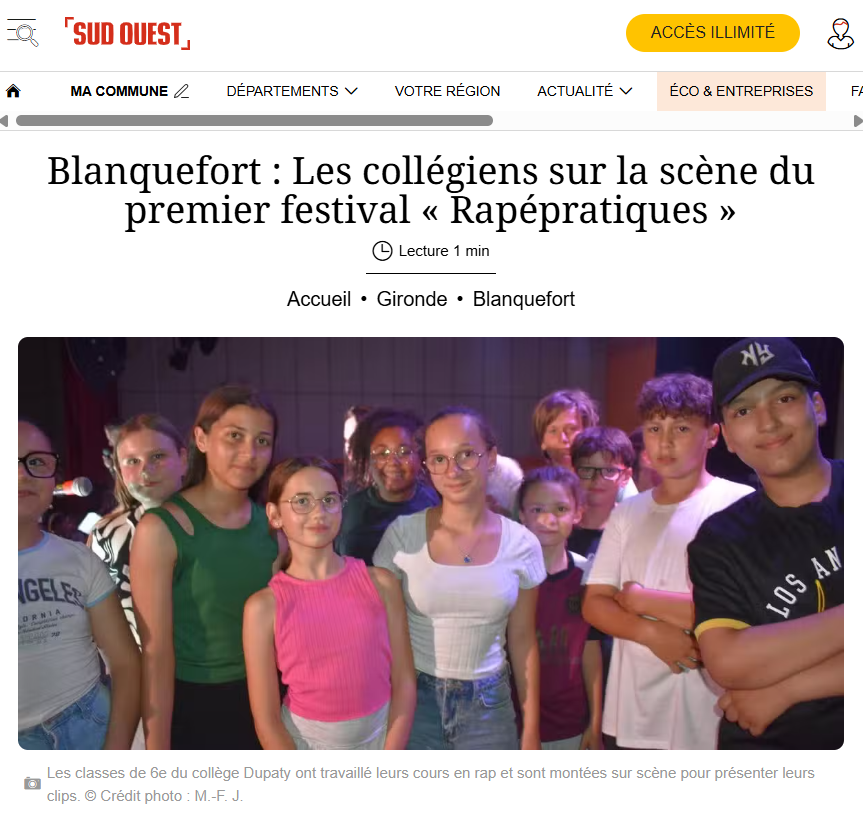Screen dimensions: 863x822
Task: Edit commune with the pencil icon
Action: [x=182, y=91]
